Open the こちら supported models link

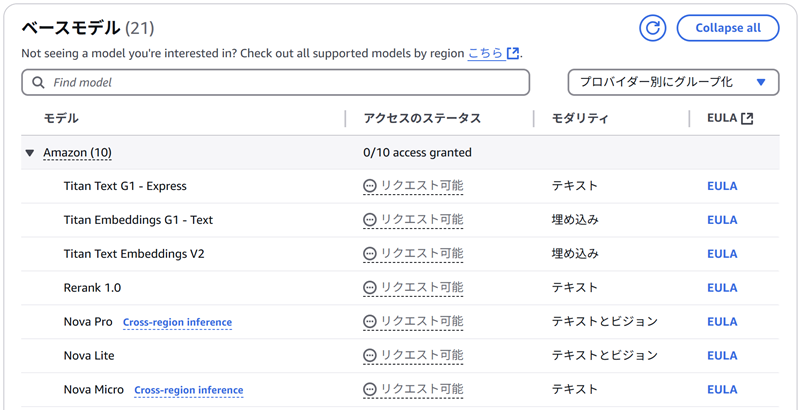coord(485,53)
